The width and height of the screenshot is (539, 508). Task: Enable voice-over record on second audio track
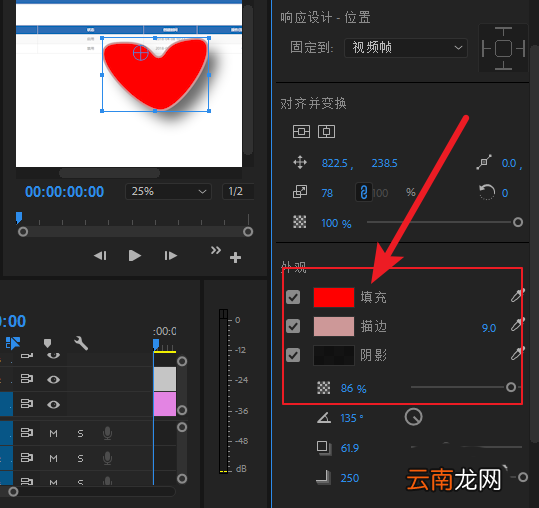pos(108,458)
